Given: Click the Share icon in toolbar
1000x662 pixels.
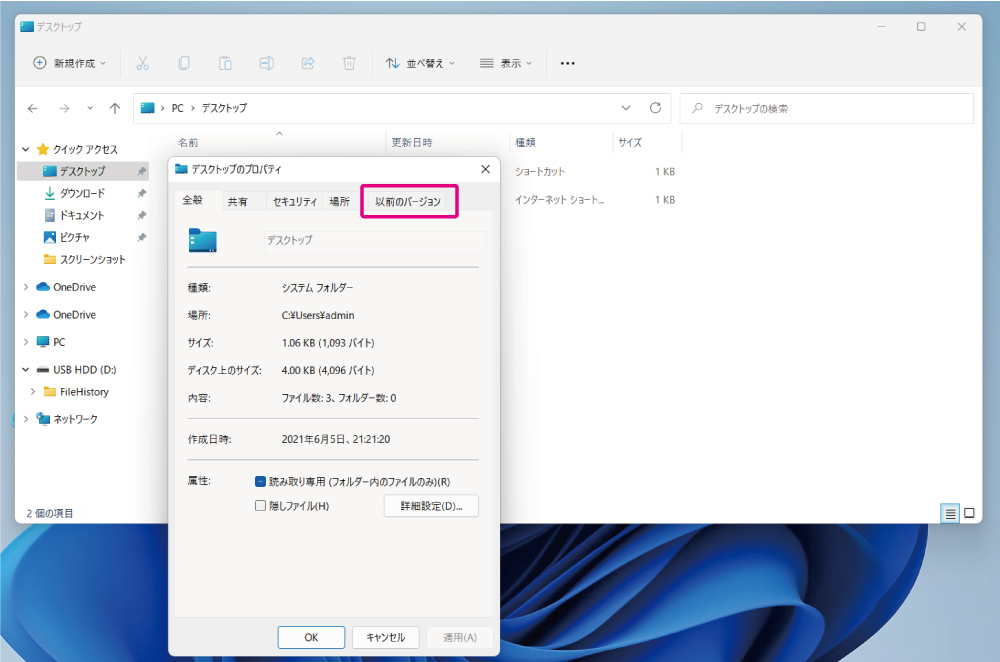Looking at the screenshot, I should pos(308,63).
